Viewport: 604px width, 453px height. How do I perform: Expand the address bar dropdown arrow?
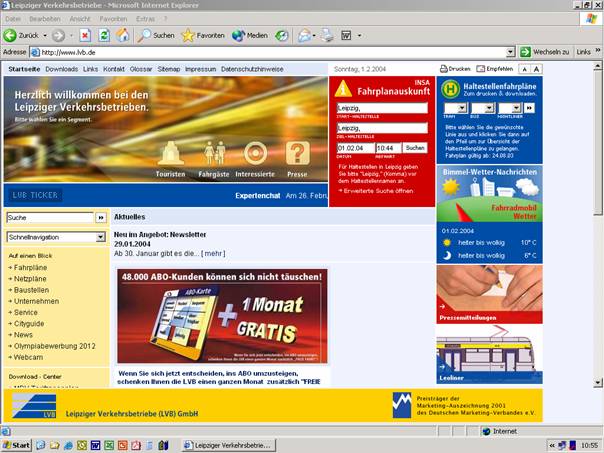(x=510, y=52)
